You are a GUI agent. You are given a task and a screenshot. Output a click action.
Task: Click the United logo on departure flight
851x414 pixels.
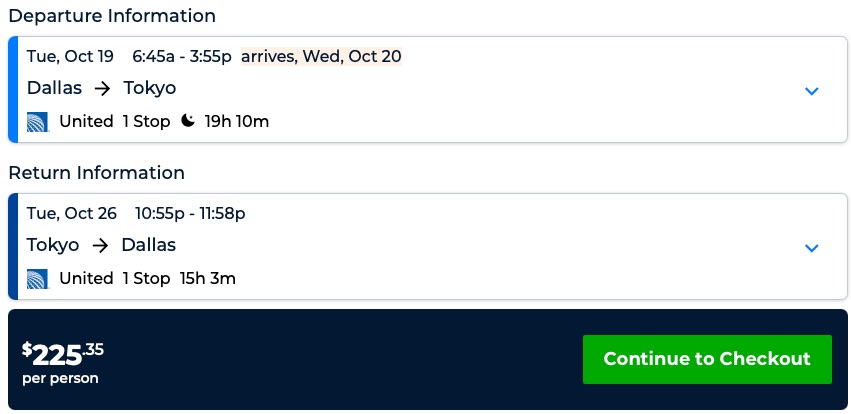pyautogui.click(x=37, y=122)
